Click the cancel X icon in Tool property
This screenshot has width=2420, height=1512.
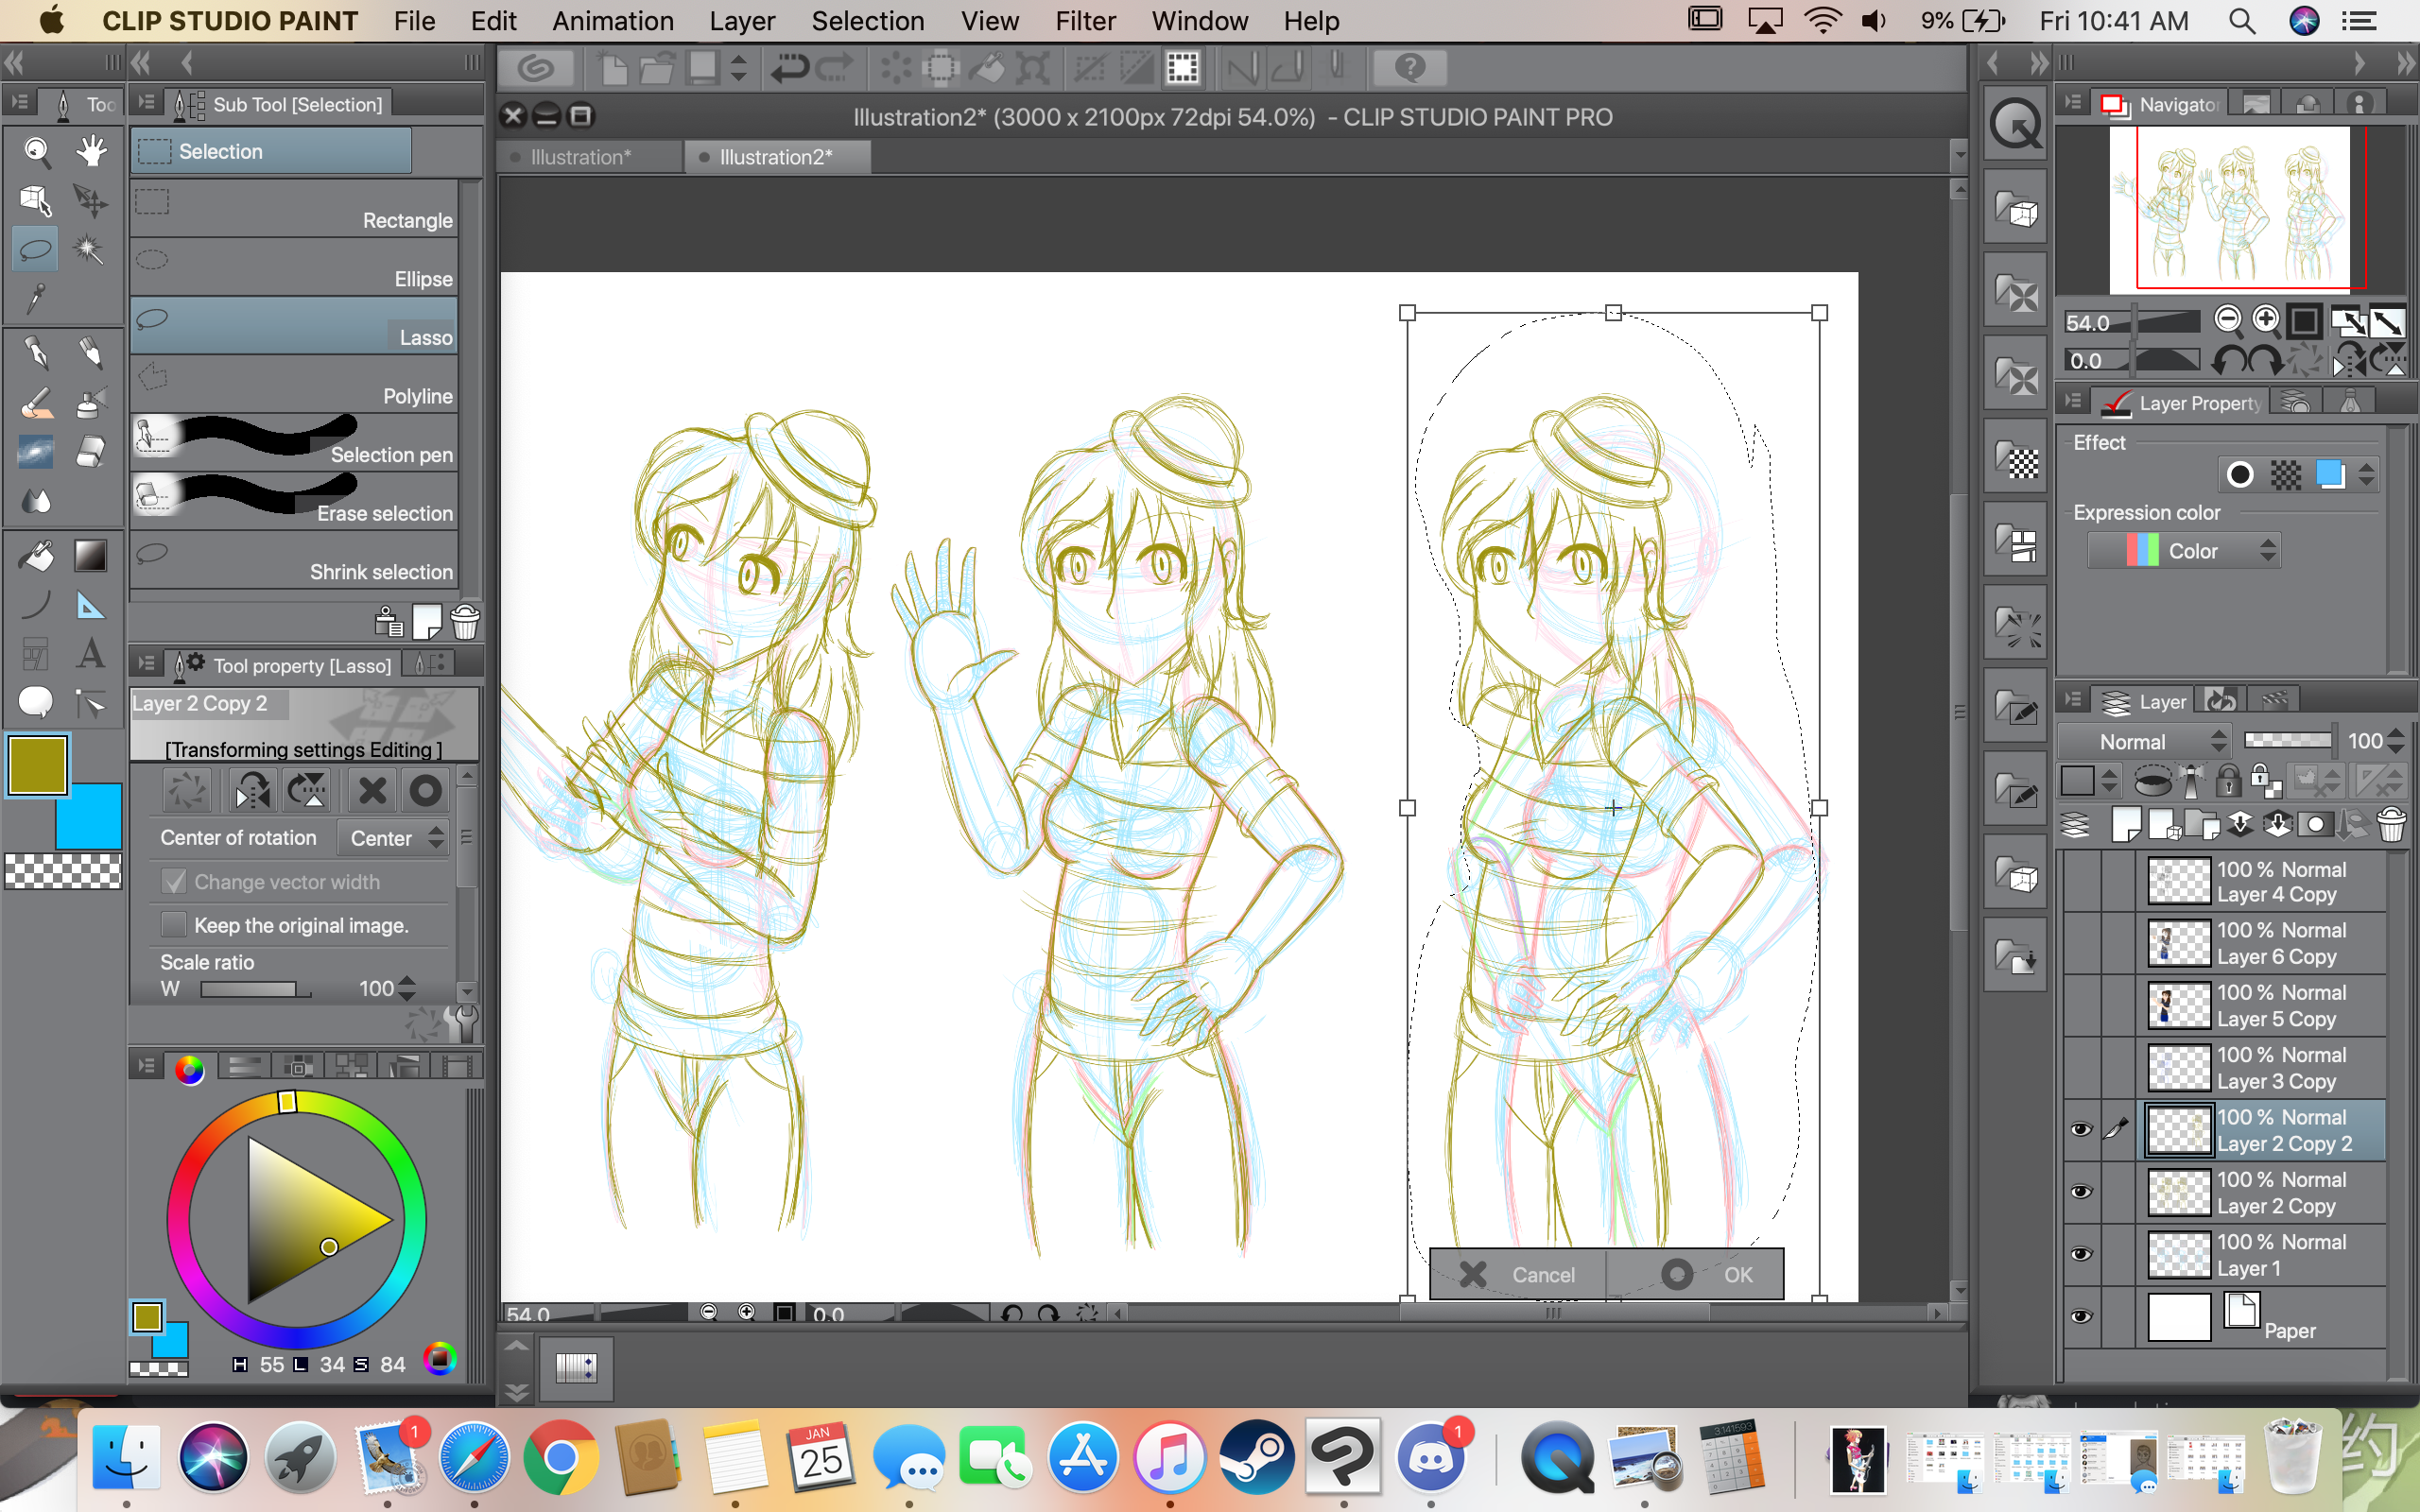coord(373,791)
